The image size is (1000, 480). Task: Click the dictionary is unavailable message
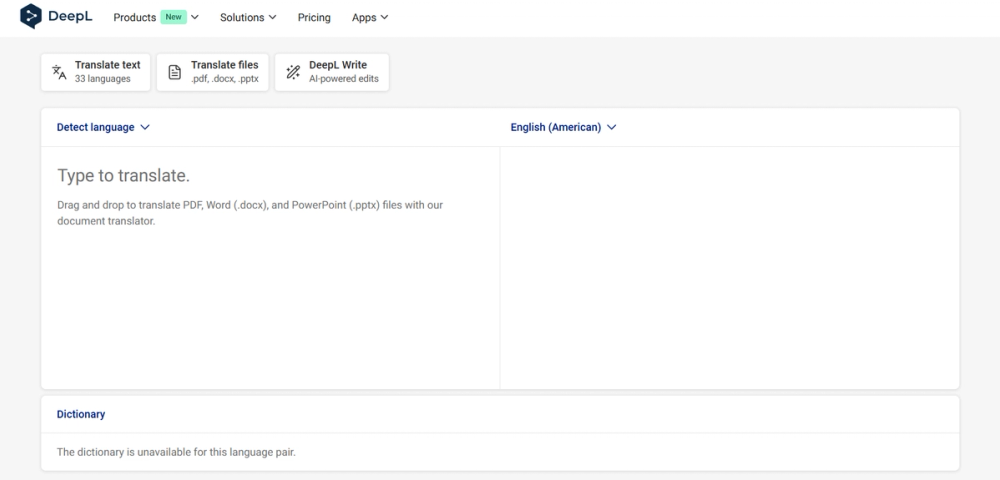[x=176, y=452]
